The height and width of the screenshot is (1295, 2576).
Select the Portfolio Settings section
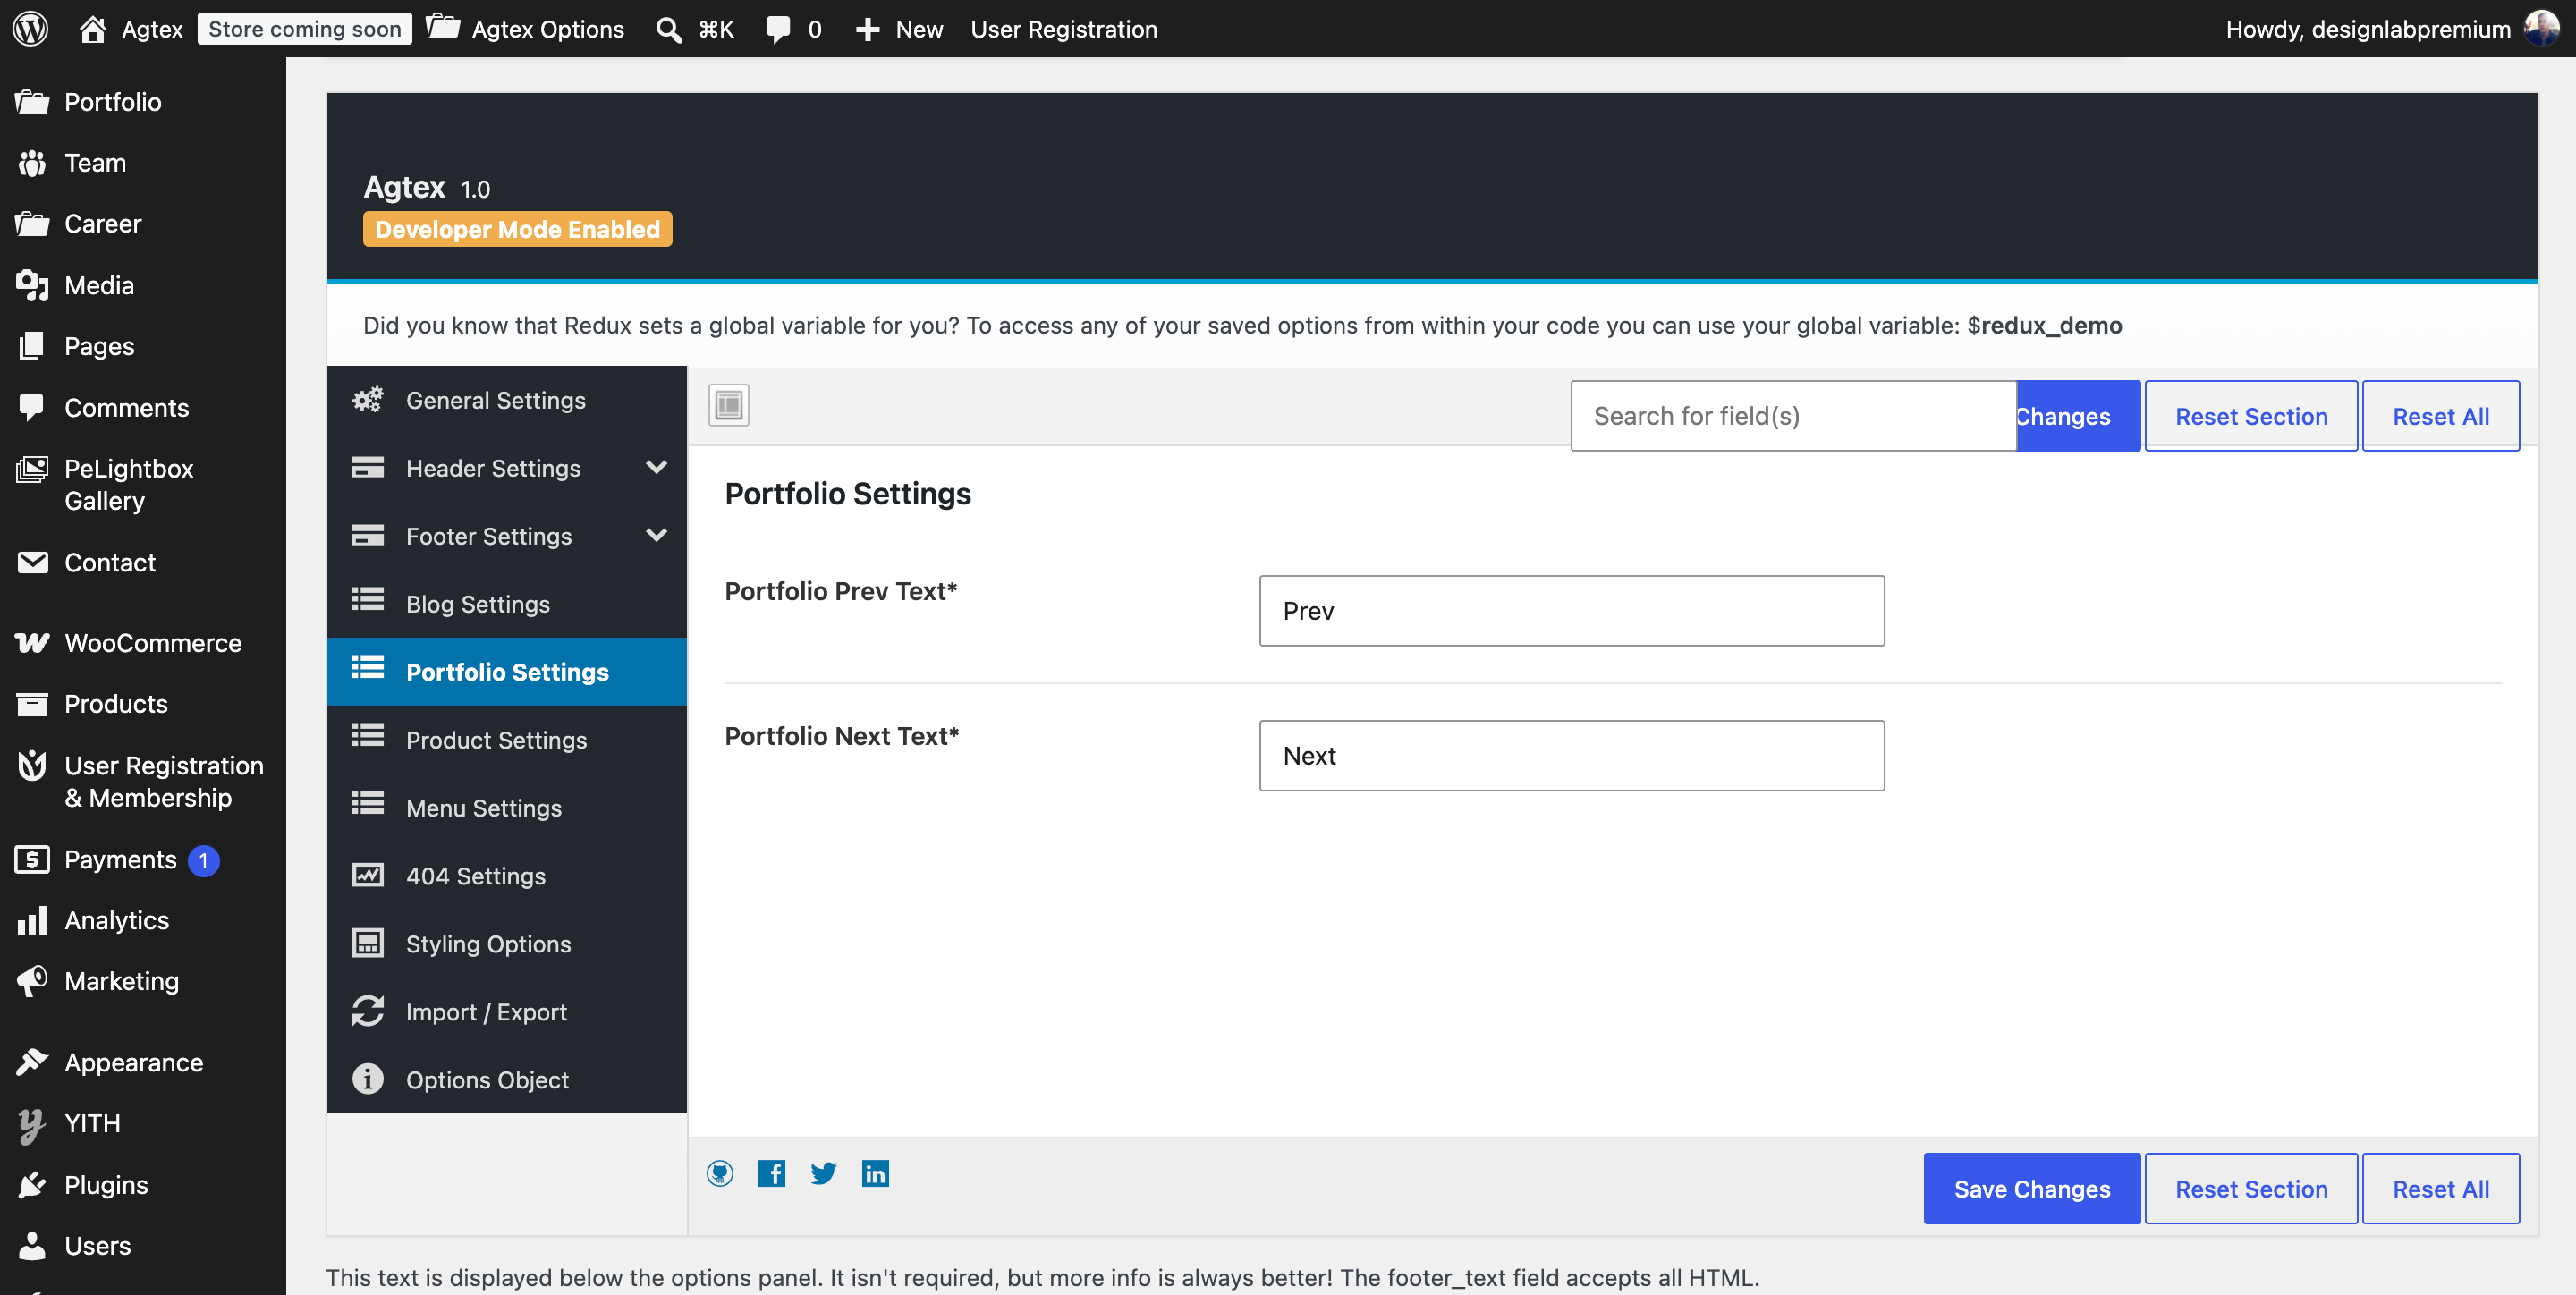point(507,672)
